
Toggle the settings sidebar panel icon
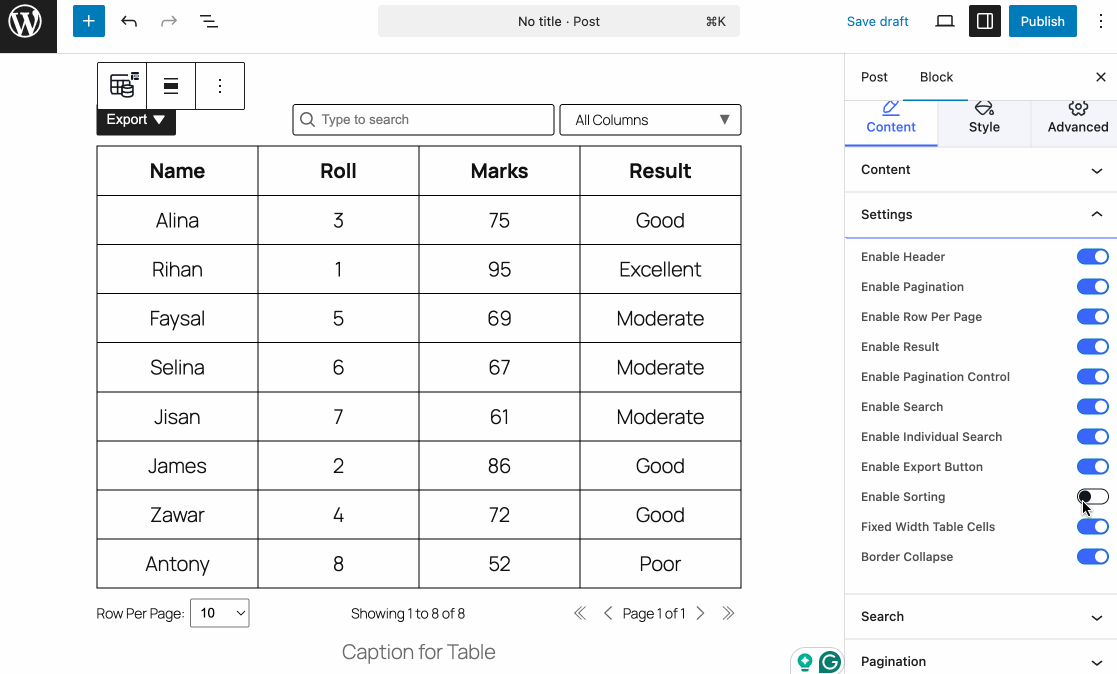984,20
